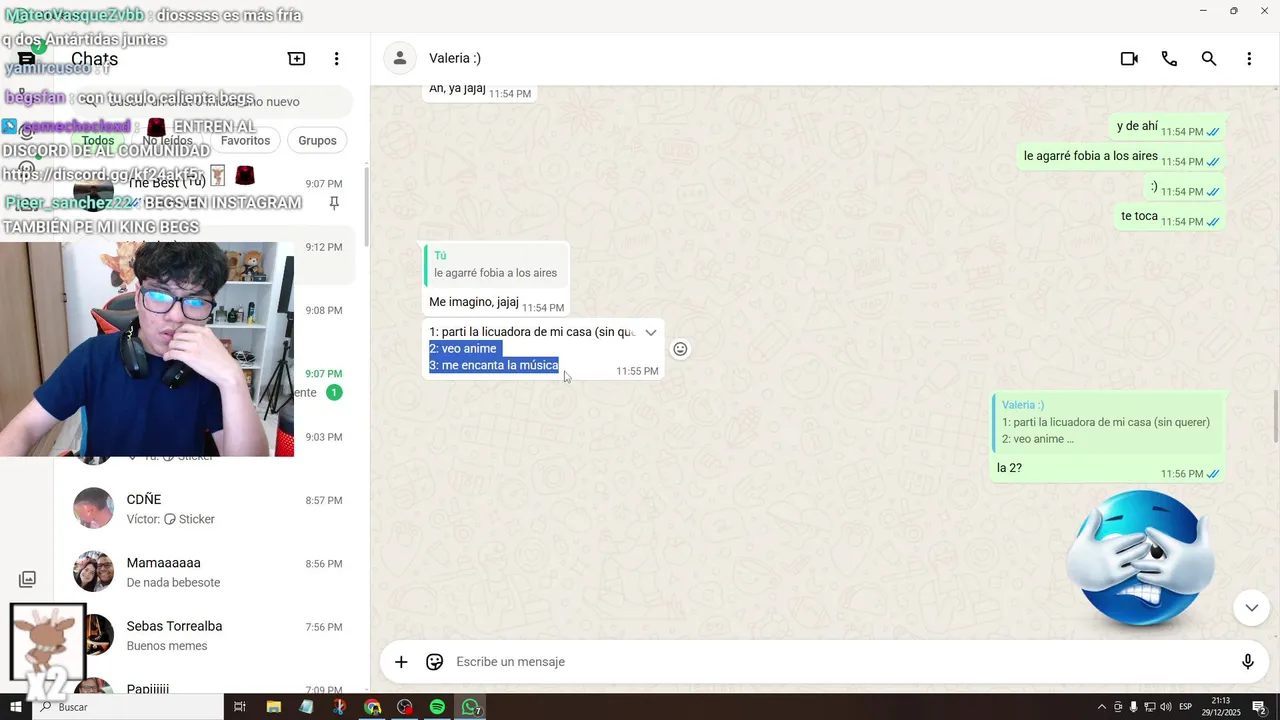Open the volume control in system tray
Viewport: 1280px width, 720px height.
pos(1166,707)
